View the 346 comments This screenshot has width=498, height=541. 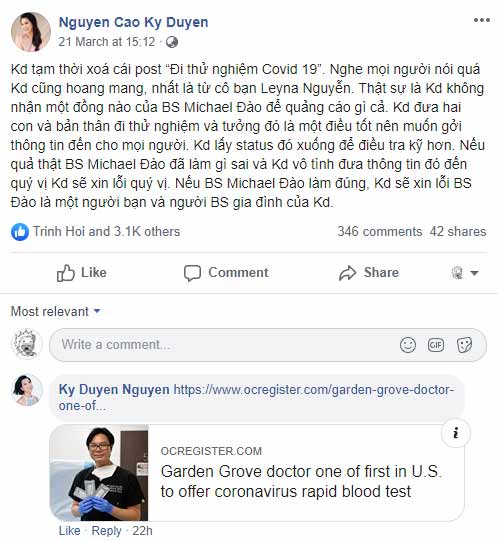[x=380, y=232]
